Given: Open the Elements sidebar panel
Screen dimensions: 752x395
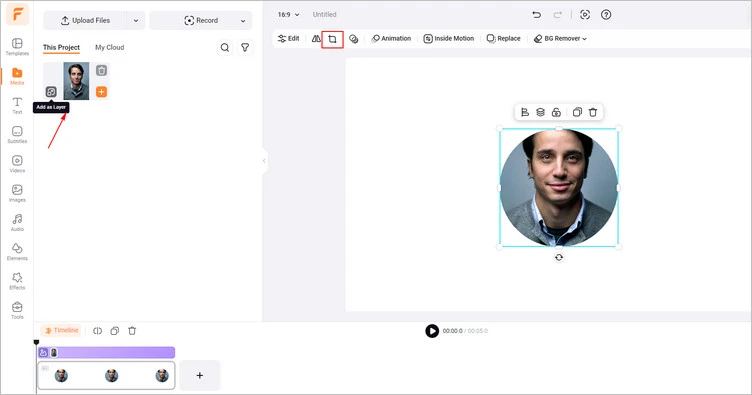Looking at the screenshot, I should tap(17, 252).
